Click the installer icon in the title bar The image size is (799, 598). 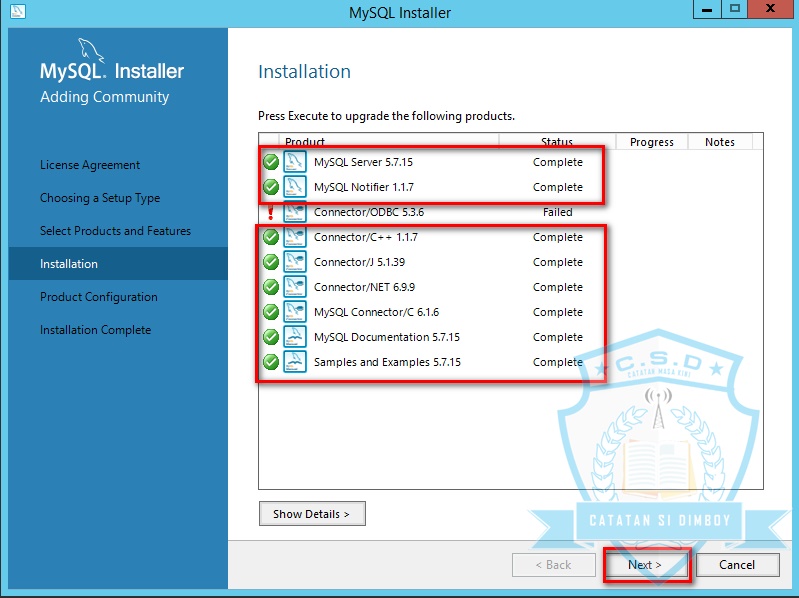tap(18, 11)
